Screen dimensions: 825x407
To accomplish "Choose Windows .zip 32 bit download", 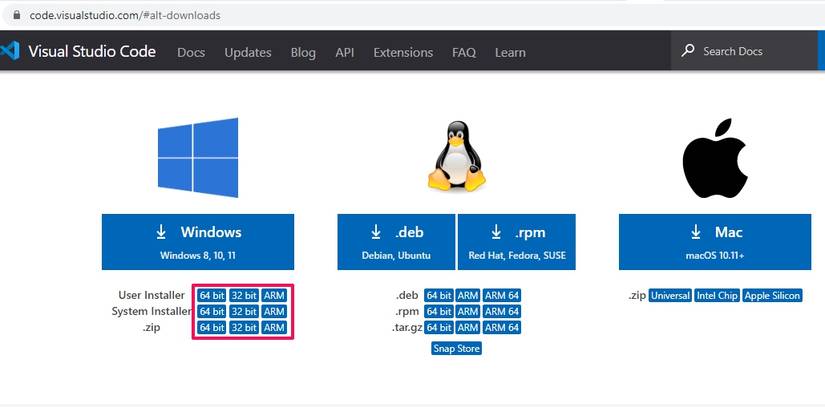I will point(244,328).
